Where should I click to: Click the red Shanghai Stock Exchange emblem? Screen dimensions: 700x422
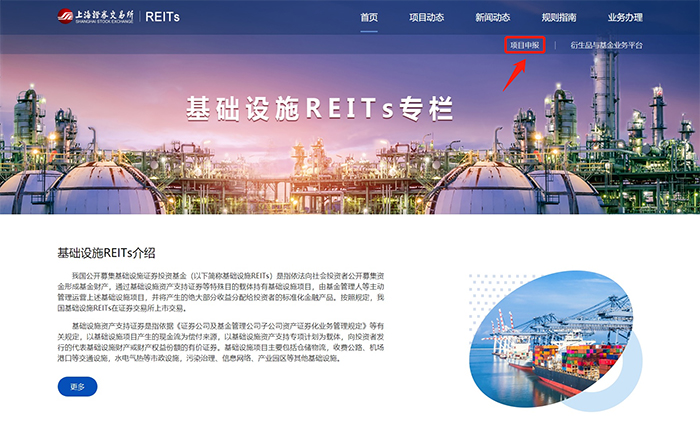pyautogui.click(x=65, y=17)
